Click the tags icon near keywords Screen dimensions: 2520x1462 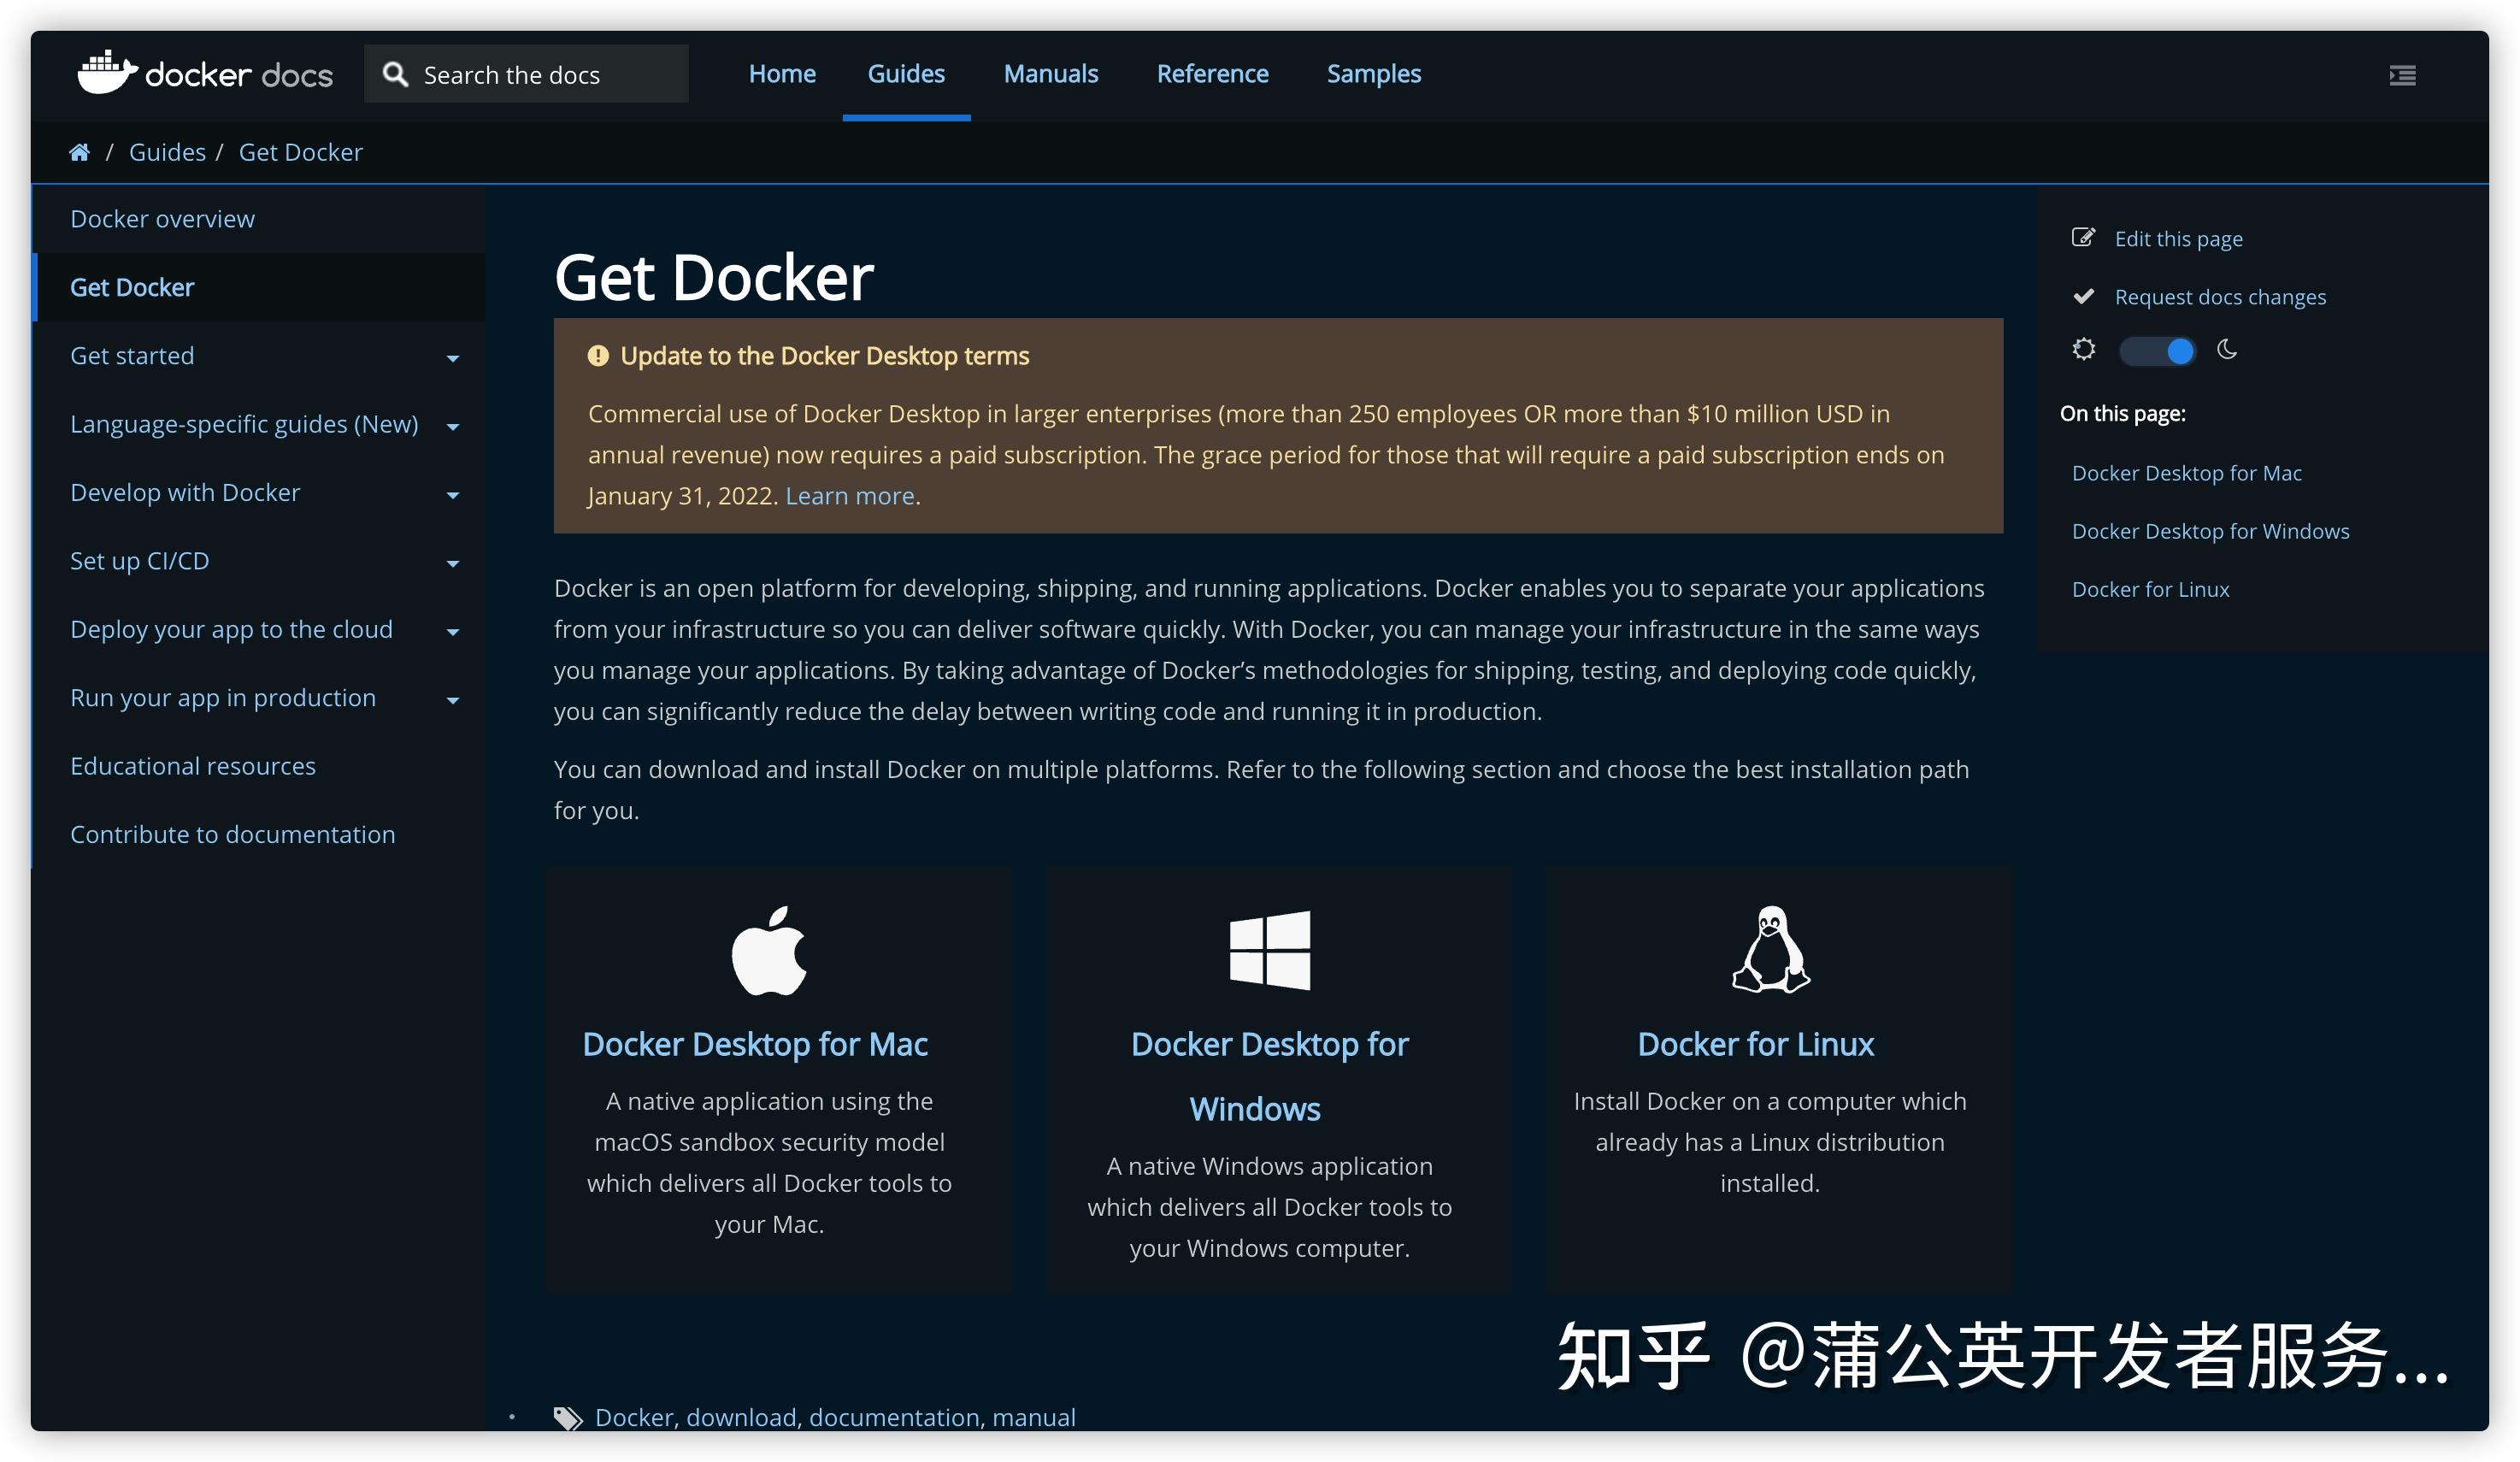568,1418
